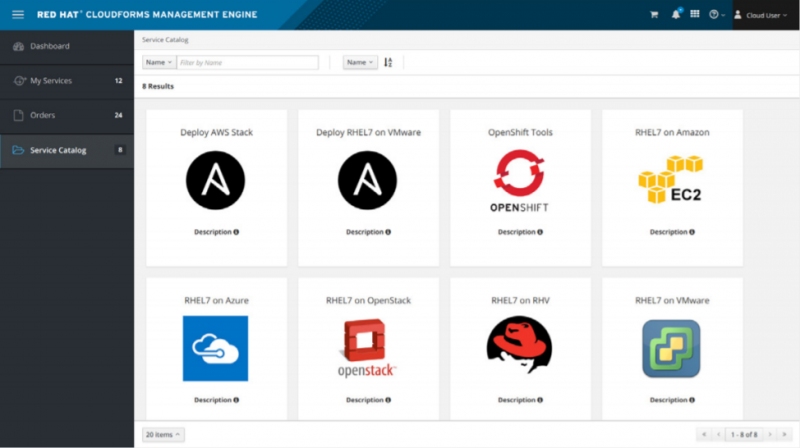Open the notifications bell
The height and width of the screenshot is (448, 800).
(676, 14)
